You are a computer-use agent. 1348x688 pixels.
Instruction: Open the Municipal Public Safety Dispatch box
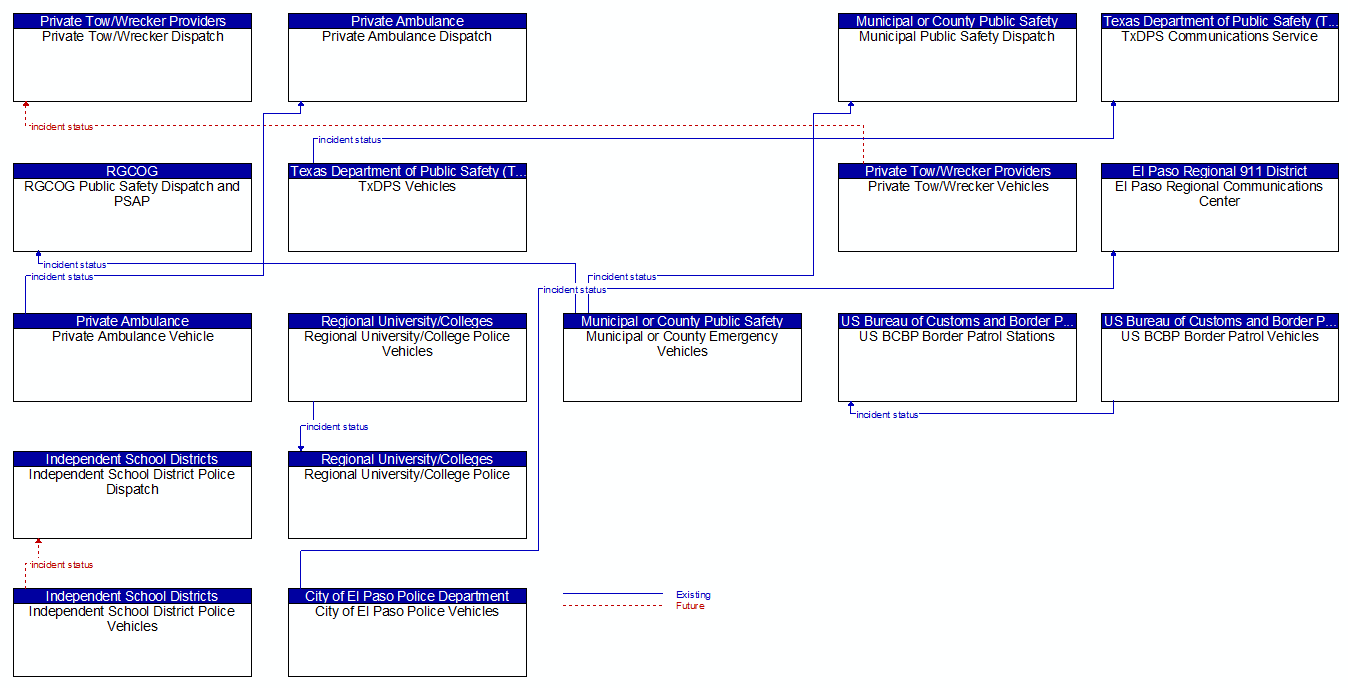(957, 58)
